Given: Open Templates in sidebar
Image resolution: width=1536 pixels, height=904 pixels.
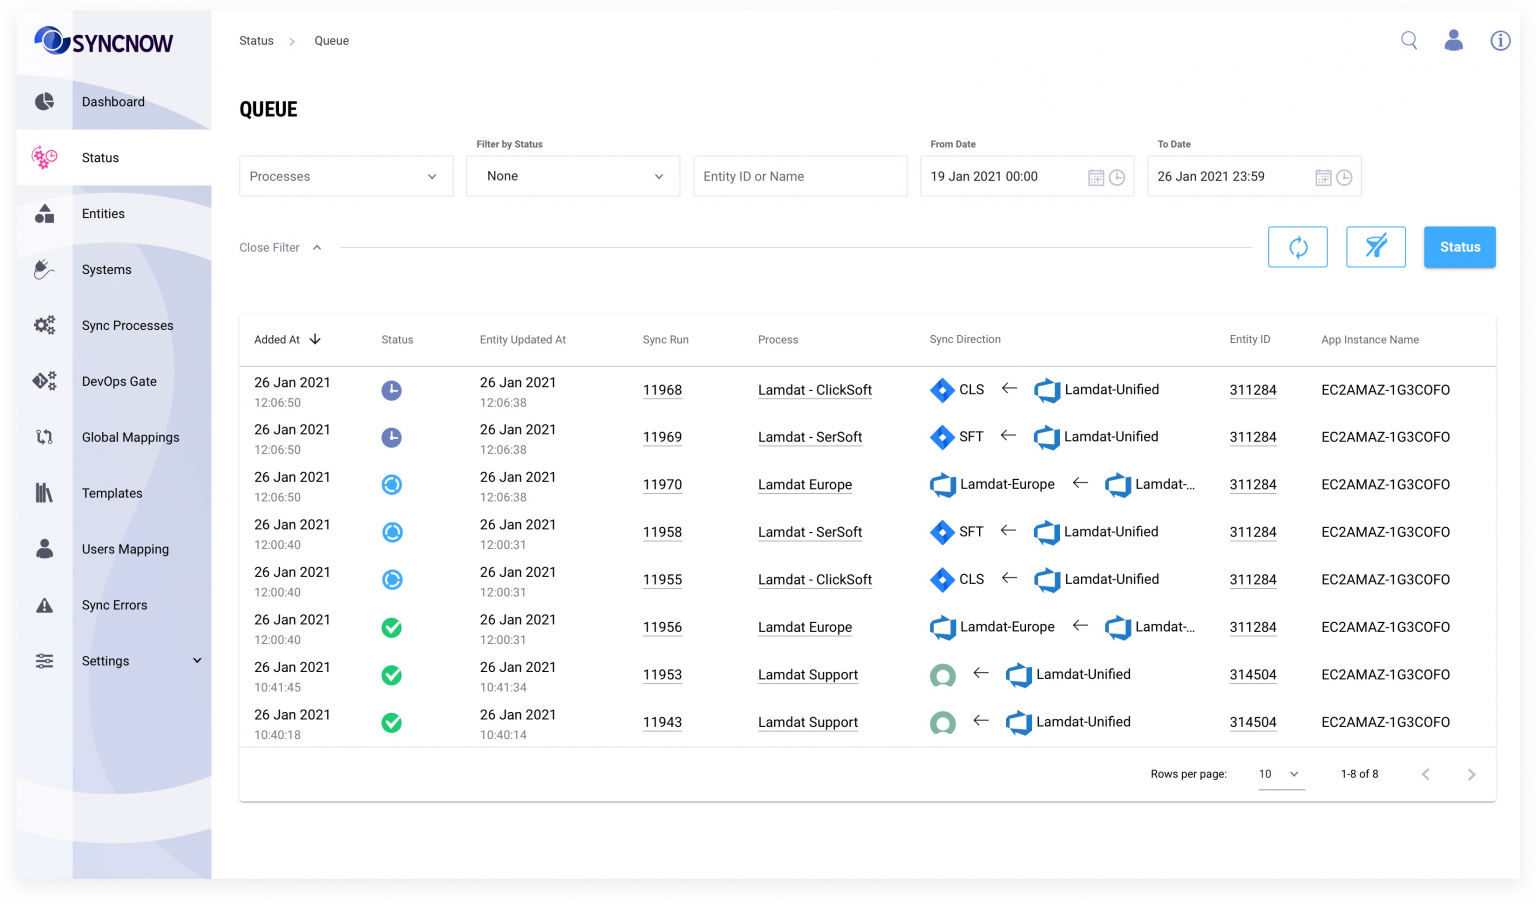Looking at the screenshot, I should click(114, 494).
